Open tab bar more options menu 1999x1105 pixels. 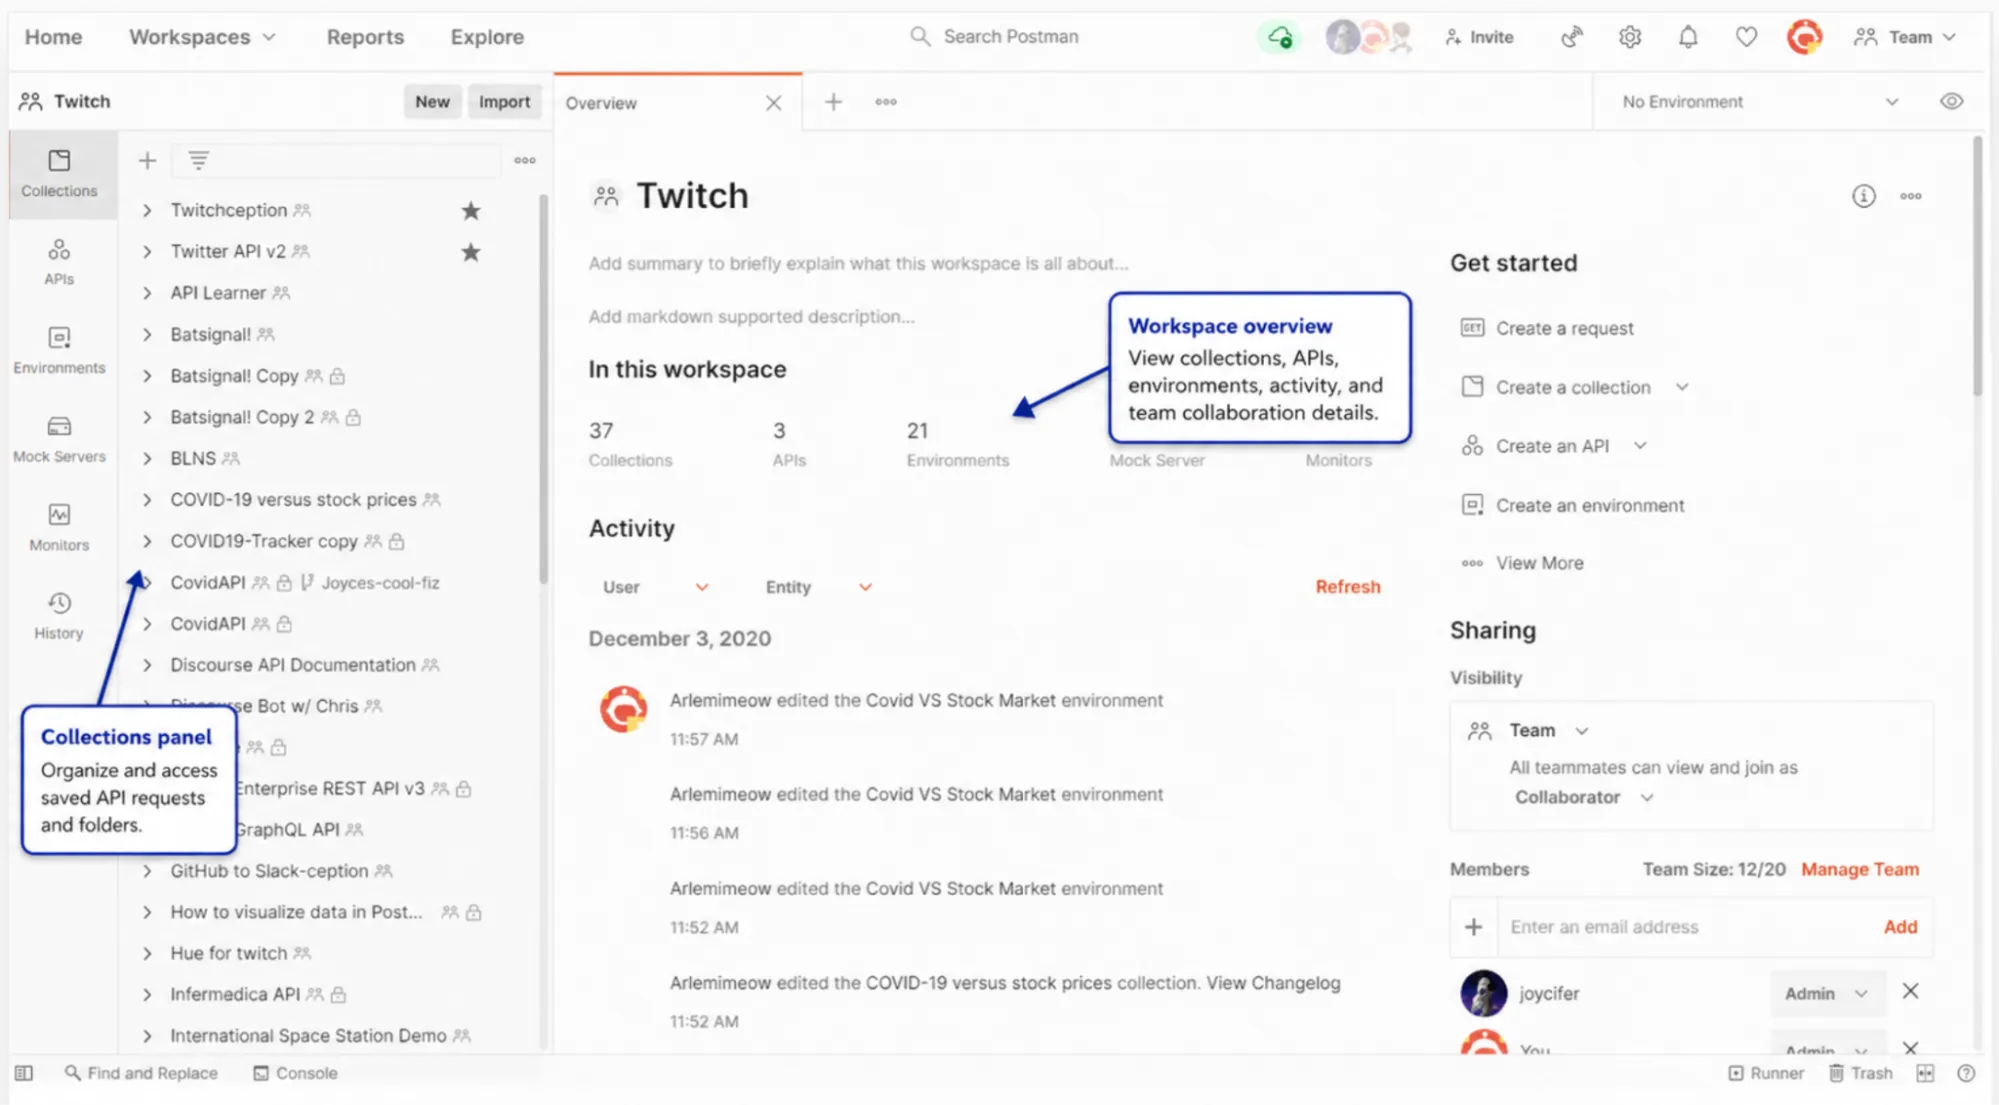(886, 101)
